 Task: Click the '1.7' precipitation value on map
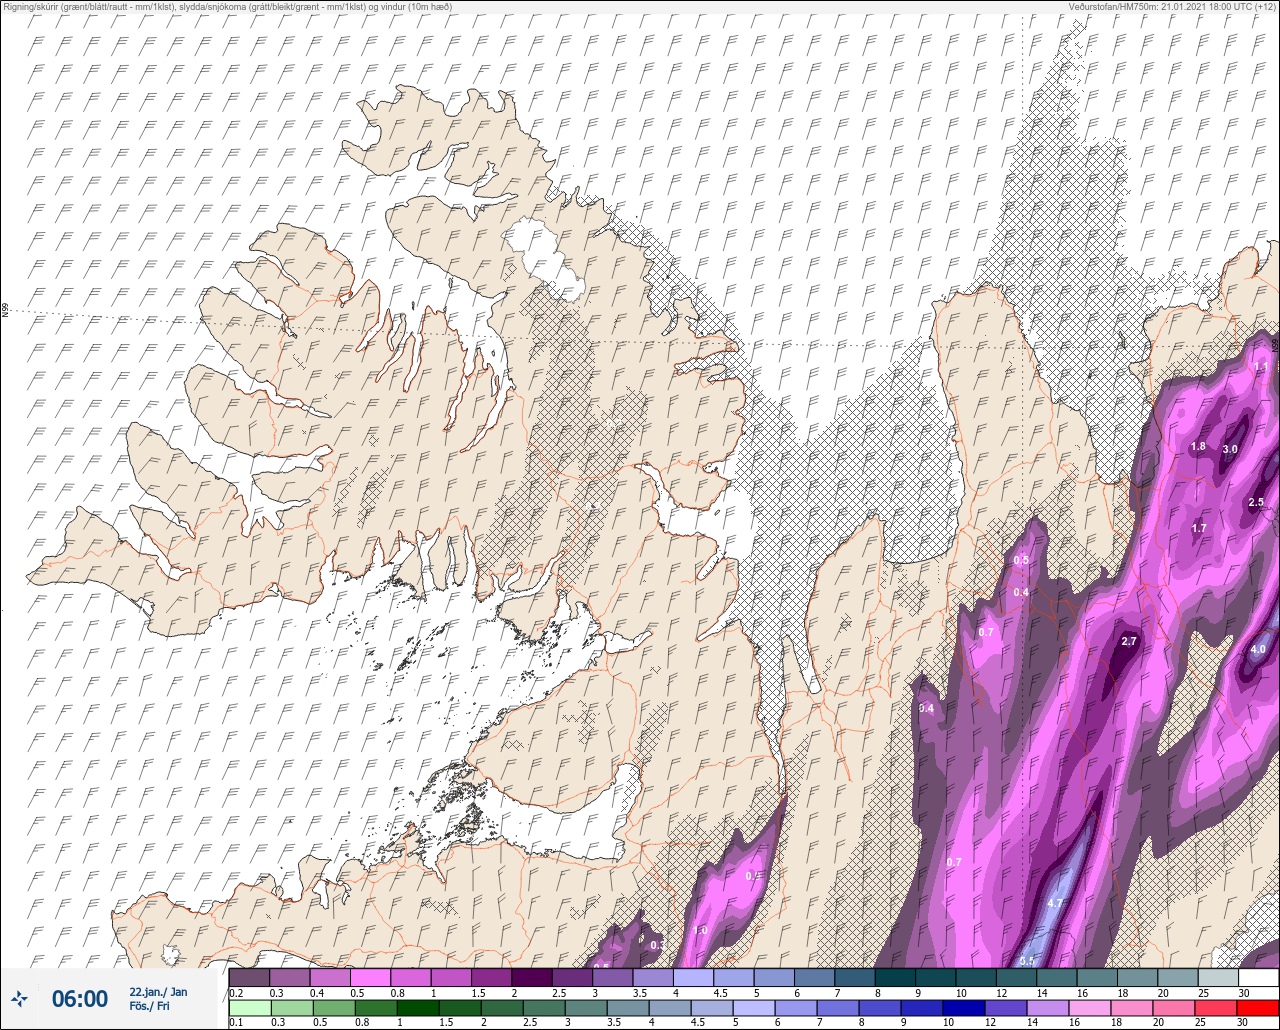coord(1199,528)
